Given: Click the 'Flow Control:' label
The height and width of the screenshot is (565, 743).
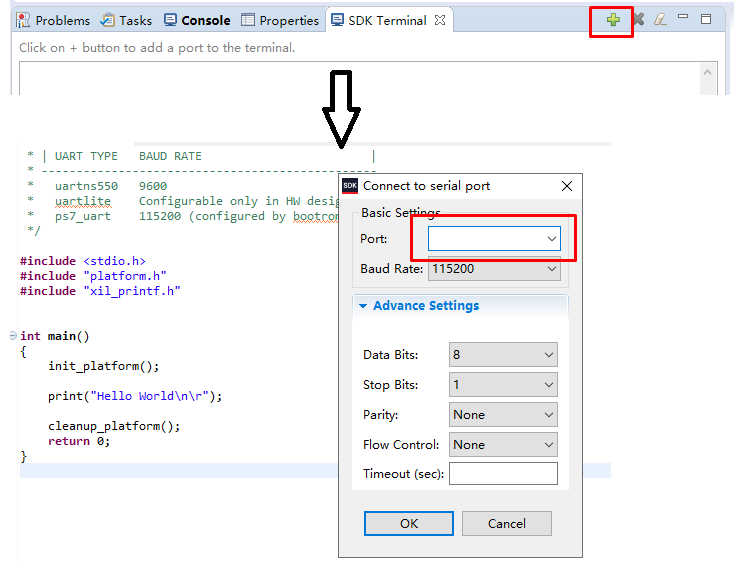Looking at the screenshot, I should pyautogui.click(x=401, y=445).
